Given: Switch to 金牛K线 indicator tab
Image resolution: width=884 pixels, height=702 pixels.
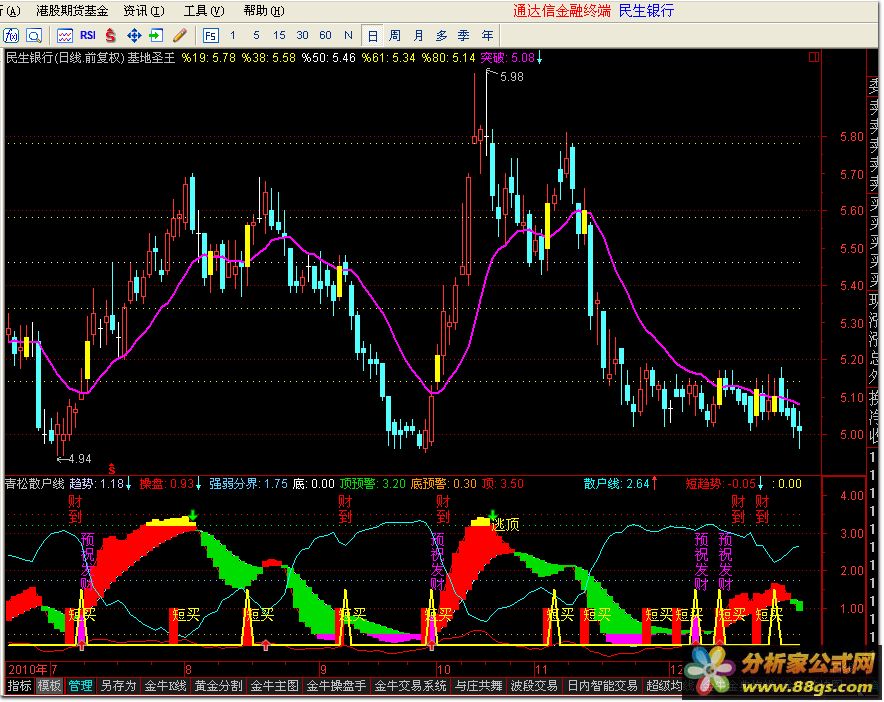Looking at the screenshot, I should point(165,686).
